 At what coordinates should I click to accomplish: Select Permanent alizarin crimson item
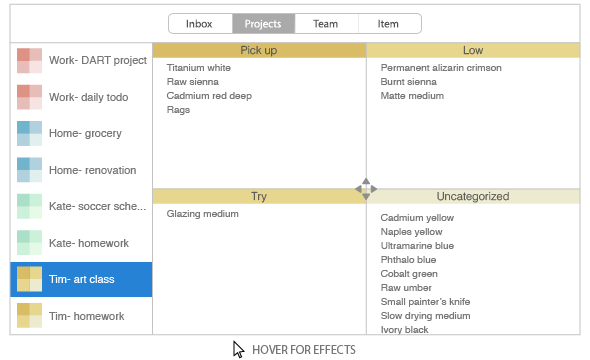(x=441, y=68)
